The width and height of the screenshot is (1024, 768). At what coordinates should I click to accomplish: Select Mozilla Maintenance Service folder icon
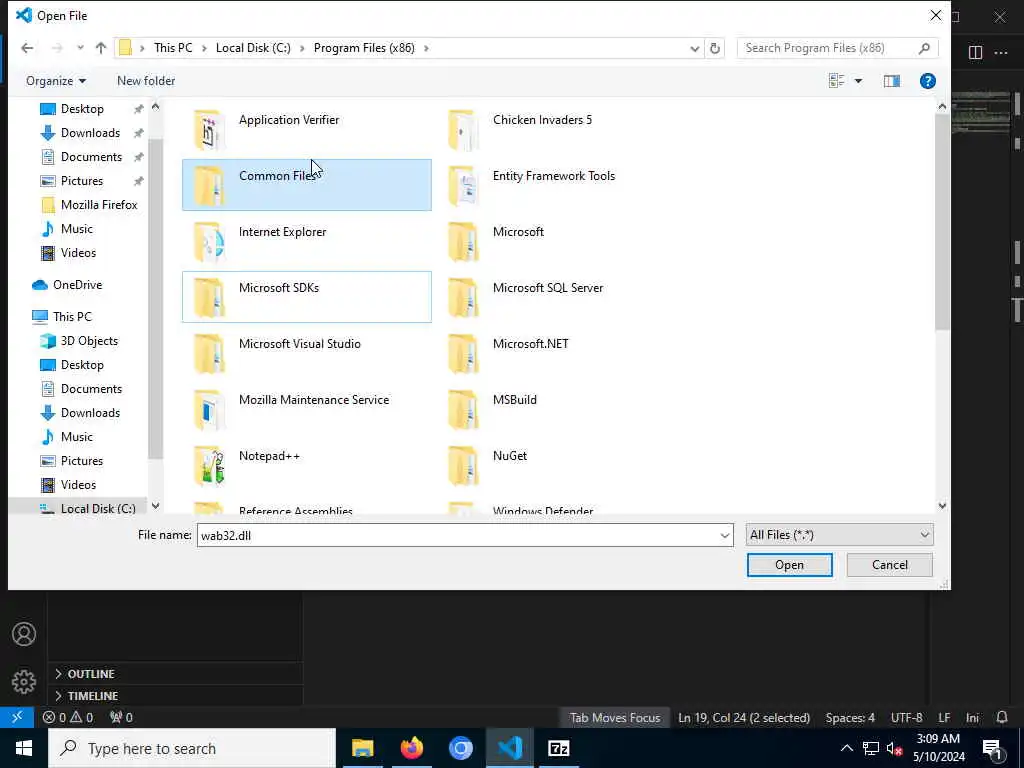(x=210, y=409)
